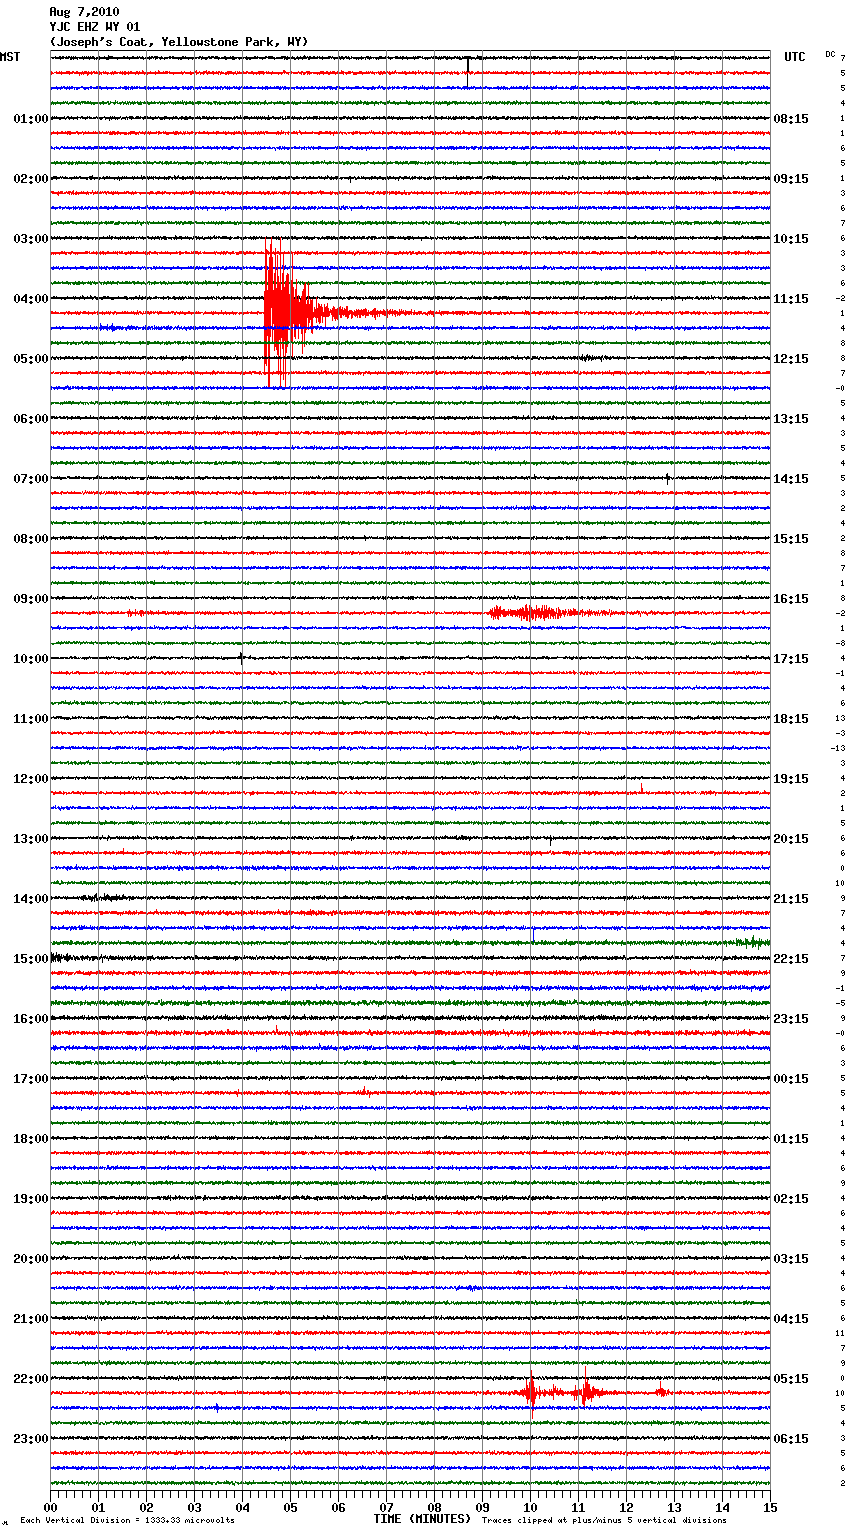Select the 22:00 MST row label
The image size is (850, 1534).
(x=31, y=1379)
